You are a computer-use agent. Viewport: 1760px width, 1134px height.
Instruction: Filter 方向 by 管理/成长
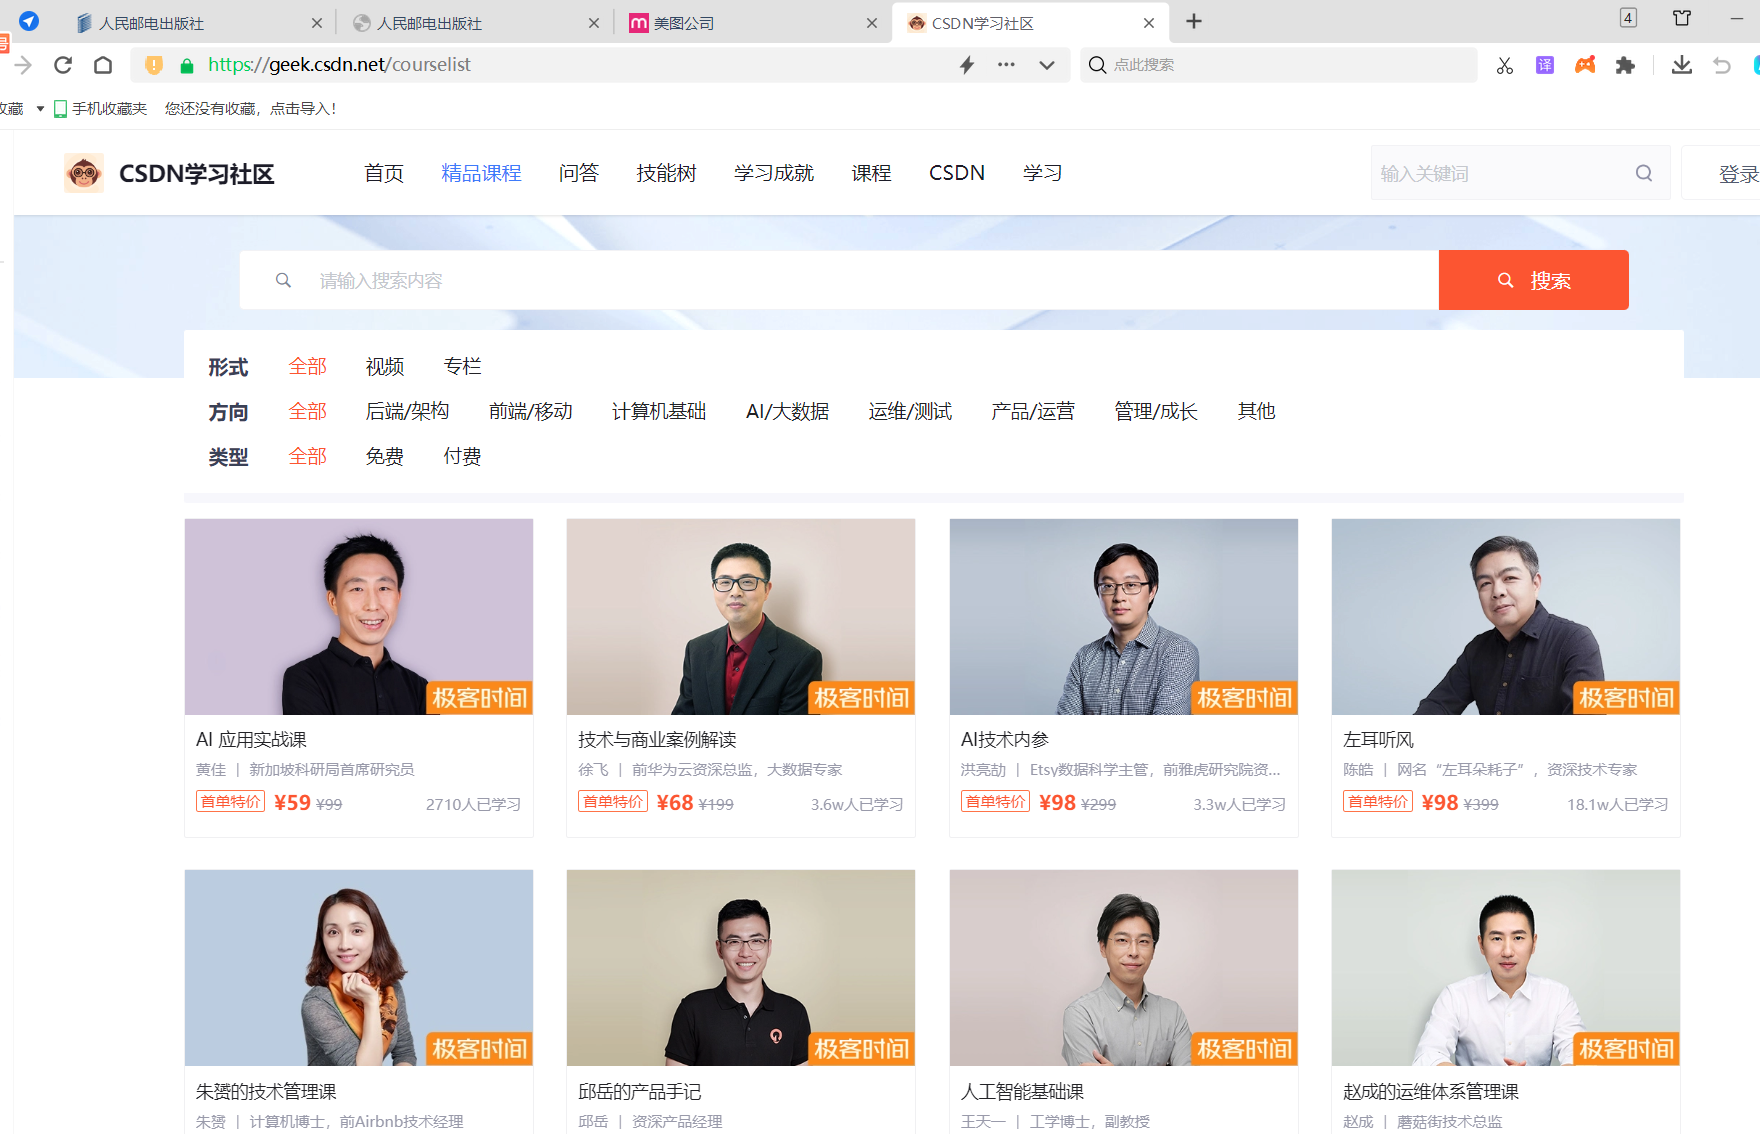[1156, 411]
